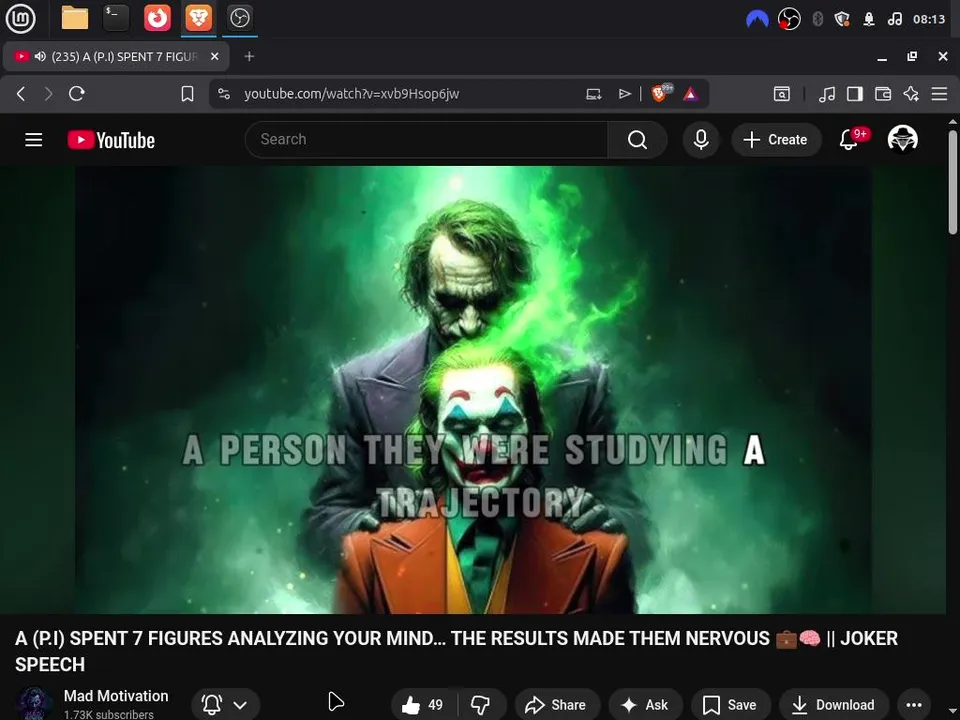Close the YouTube browser tab
This screenshot has width=960, height=720.
(x=214, y=56)
